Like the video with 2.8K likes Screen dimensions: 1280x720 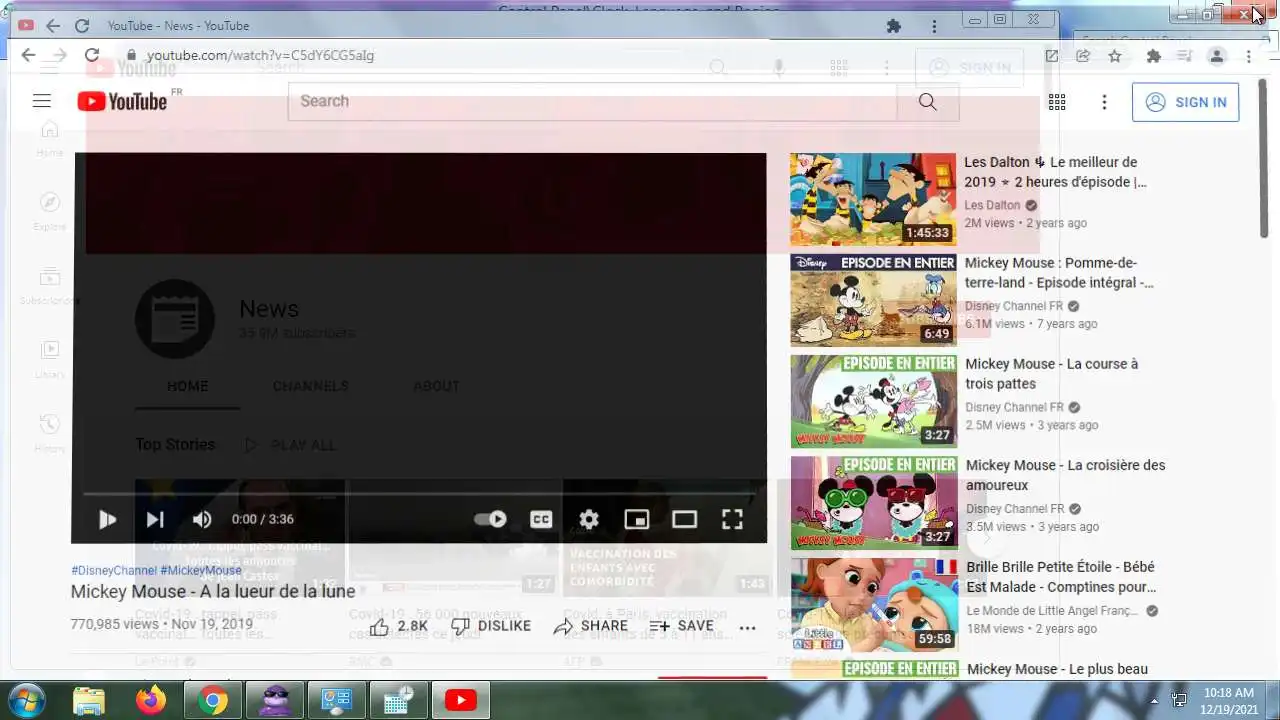tap(398, 626)
